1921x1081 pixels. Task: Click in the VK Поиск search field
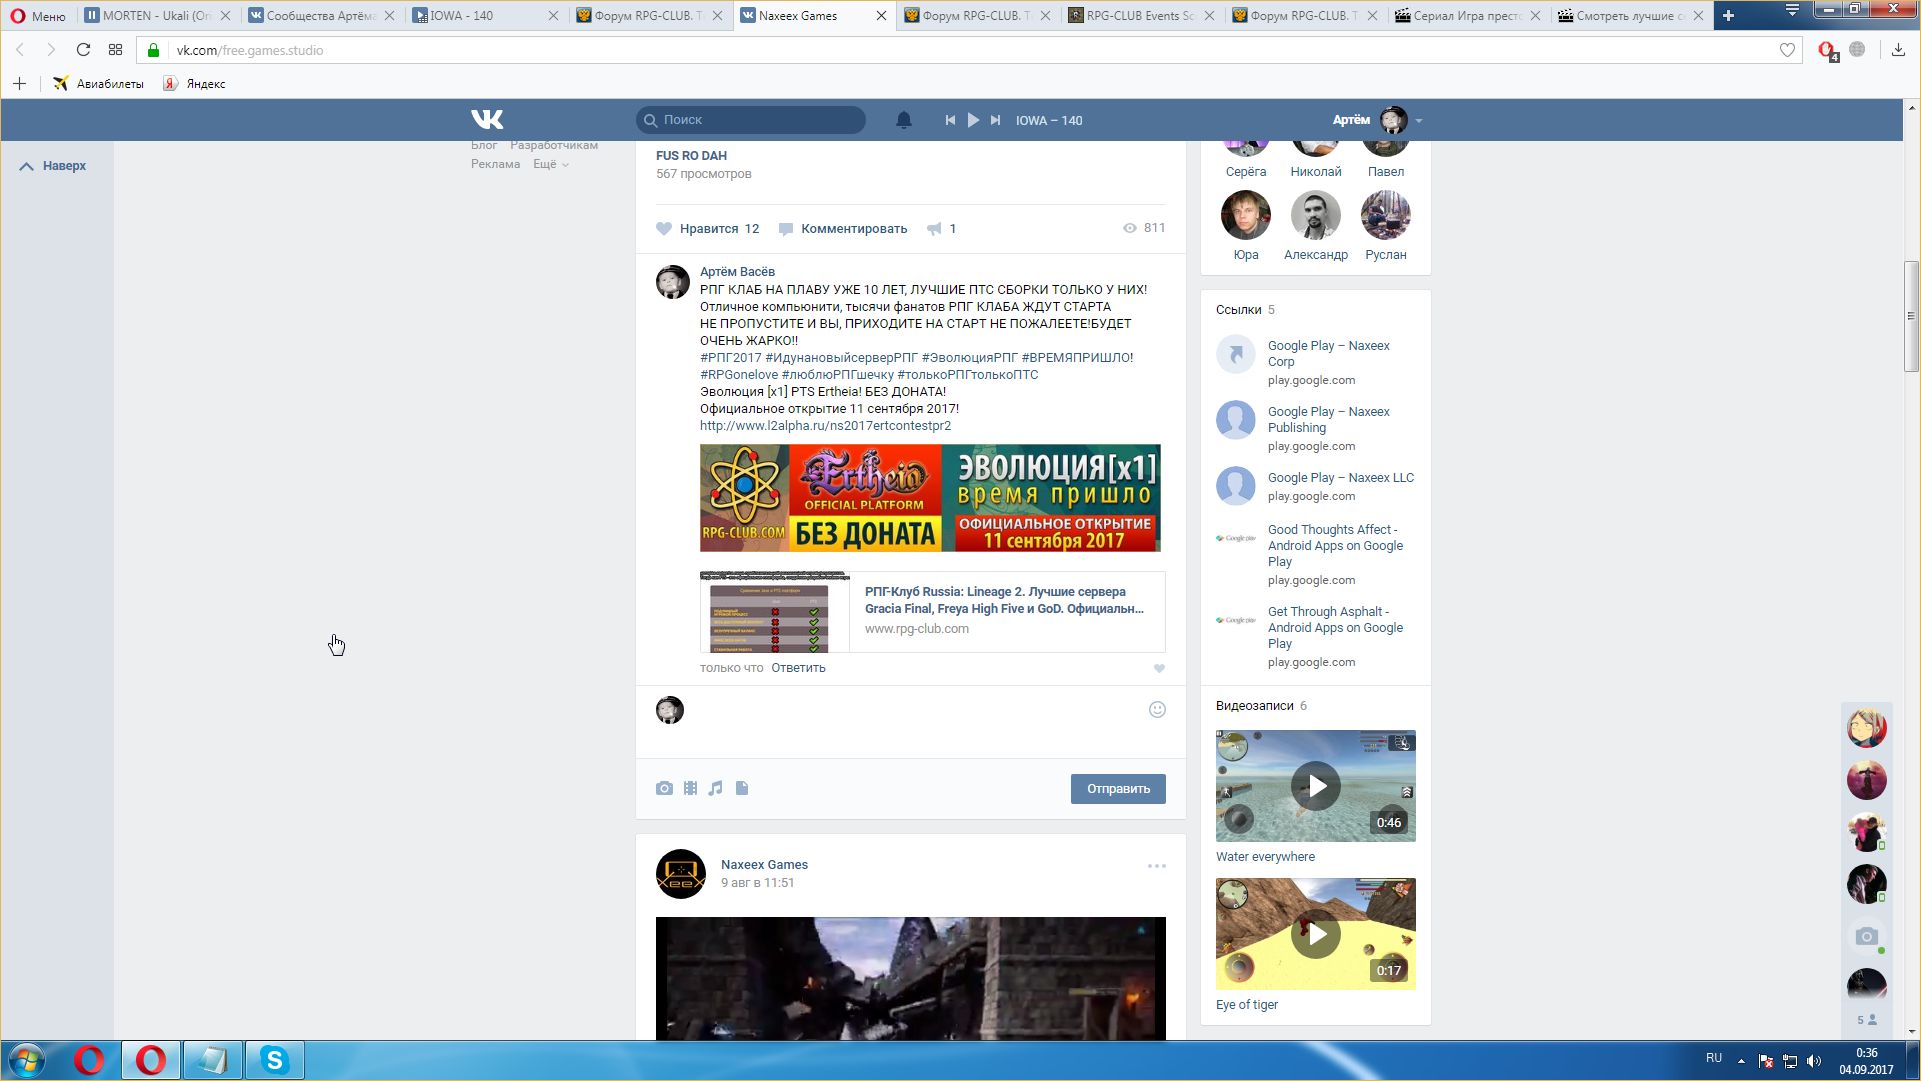tap(751, 120)
